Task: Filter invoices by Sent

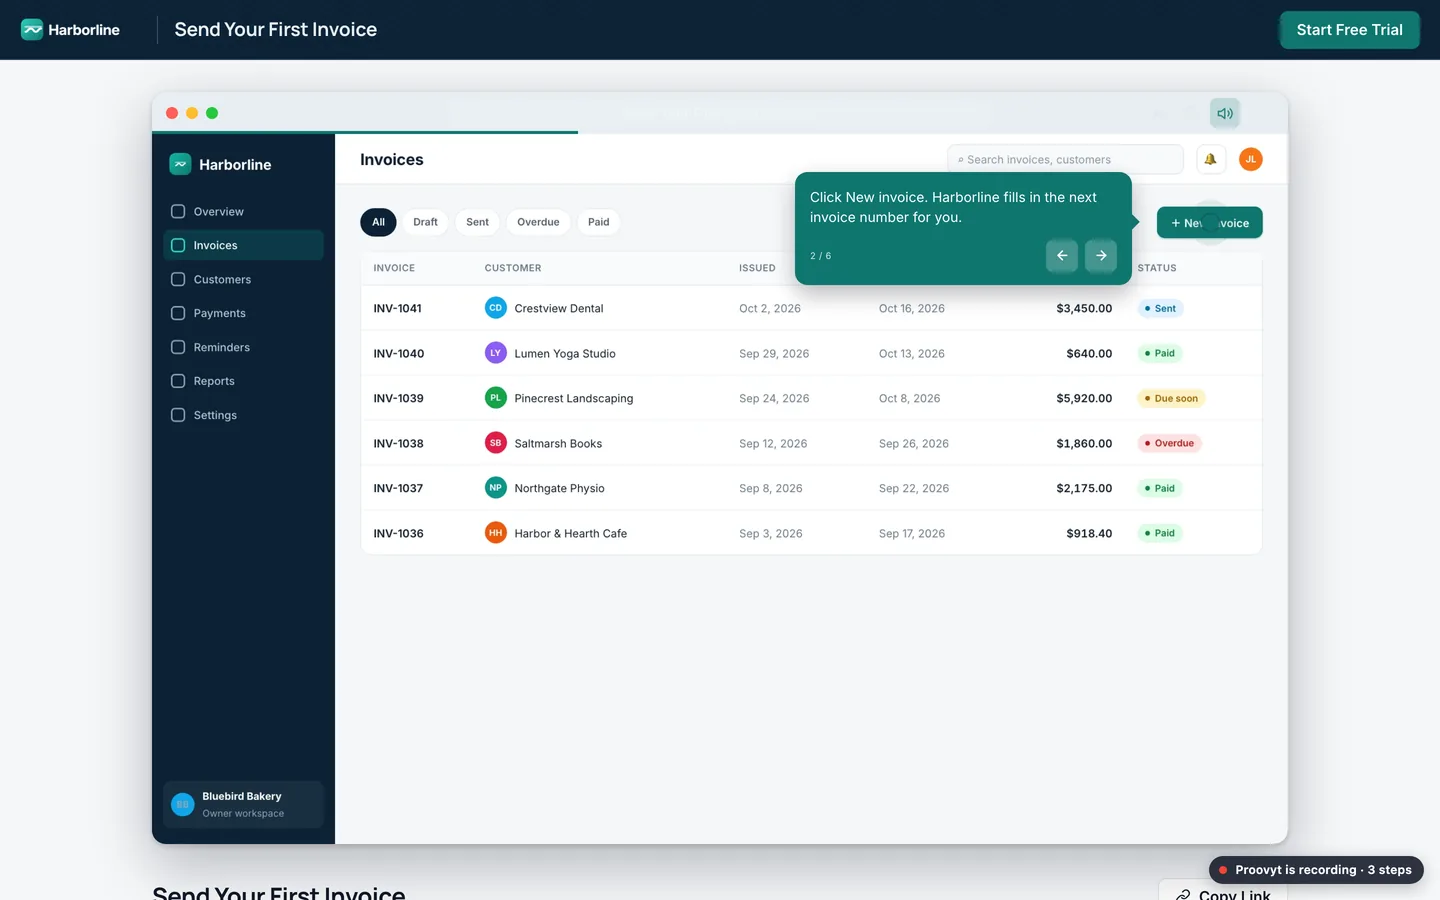Action: (477, 222)
